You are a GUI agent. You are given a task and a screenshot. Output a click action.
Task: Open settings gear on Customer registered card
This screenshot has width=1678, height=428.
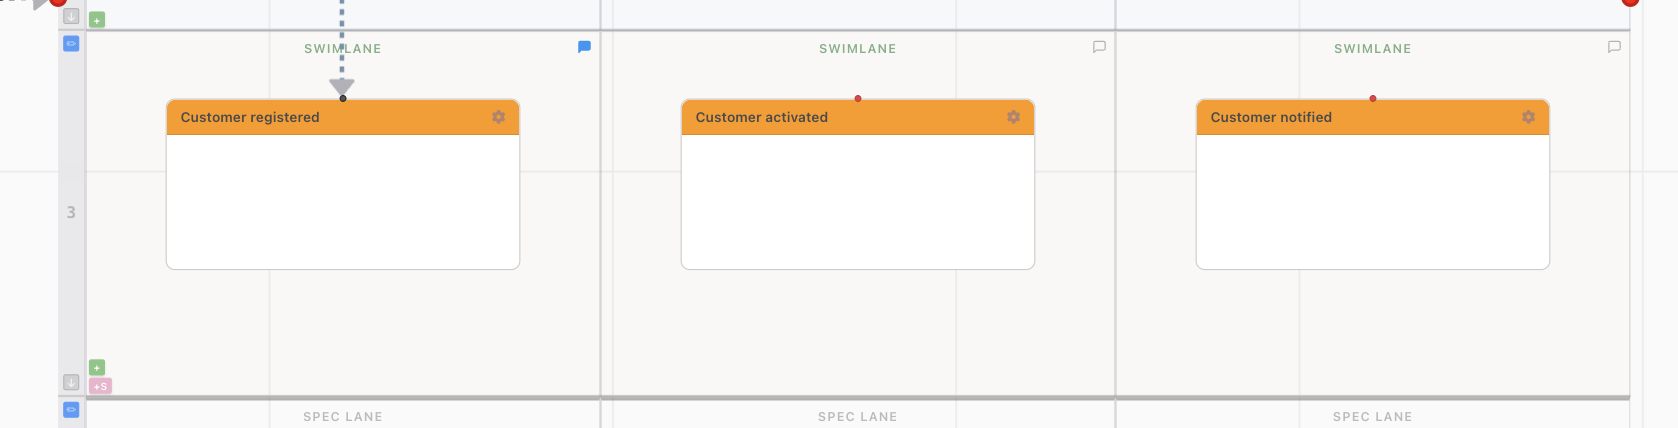point(498,117)
